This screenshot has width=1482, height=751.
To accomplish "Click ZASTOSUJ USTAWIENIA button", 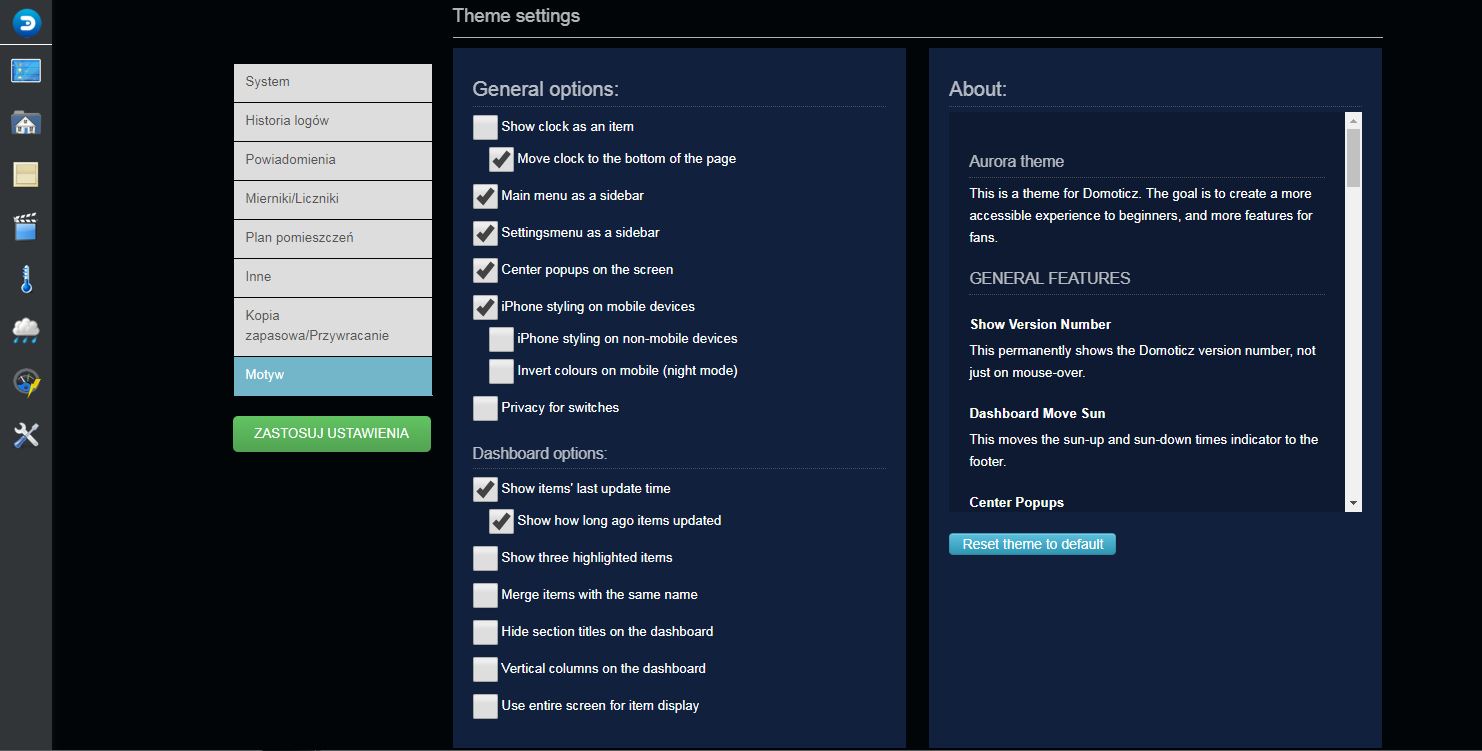I will [332, 434].
